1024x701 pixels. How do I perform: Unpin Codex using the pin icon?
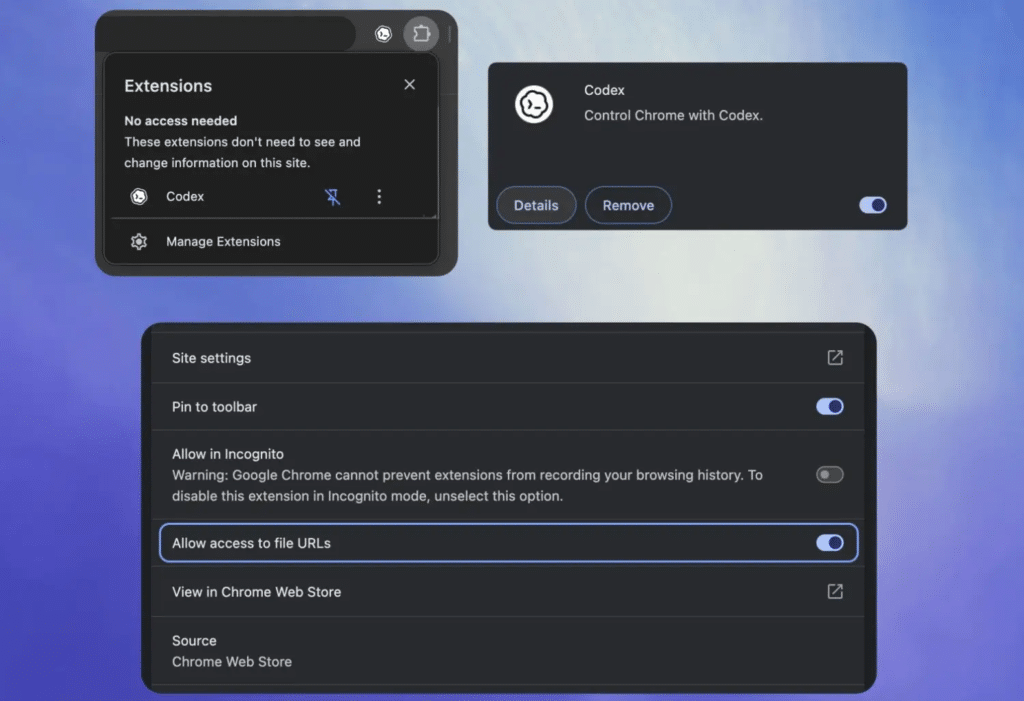332,197
